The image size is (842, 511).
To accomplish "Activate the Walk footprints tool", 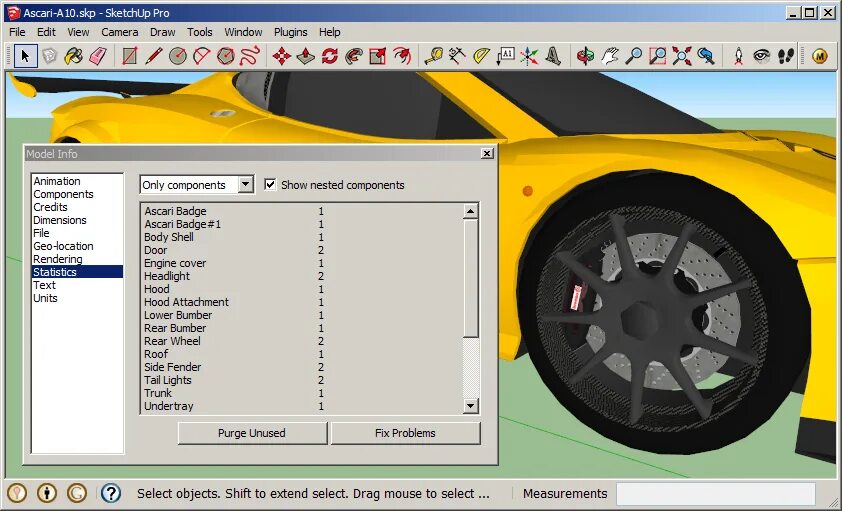I will 786,56.
